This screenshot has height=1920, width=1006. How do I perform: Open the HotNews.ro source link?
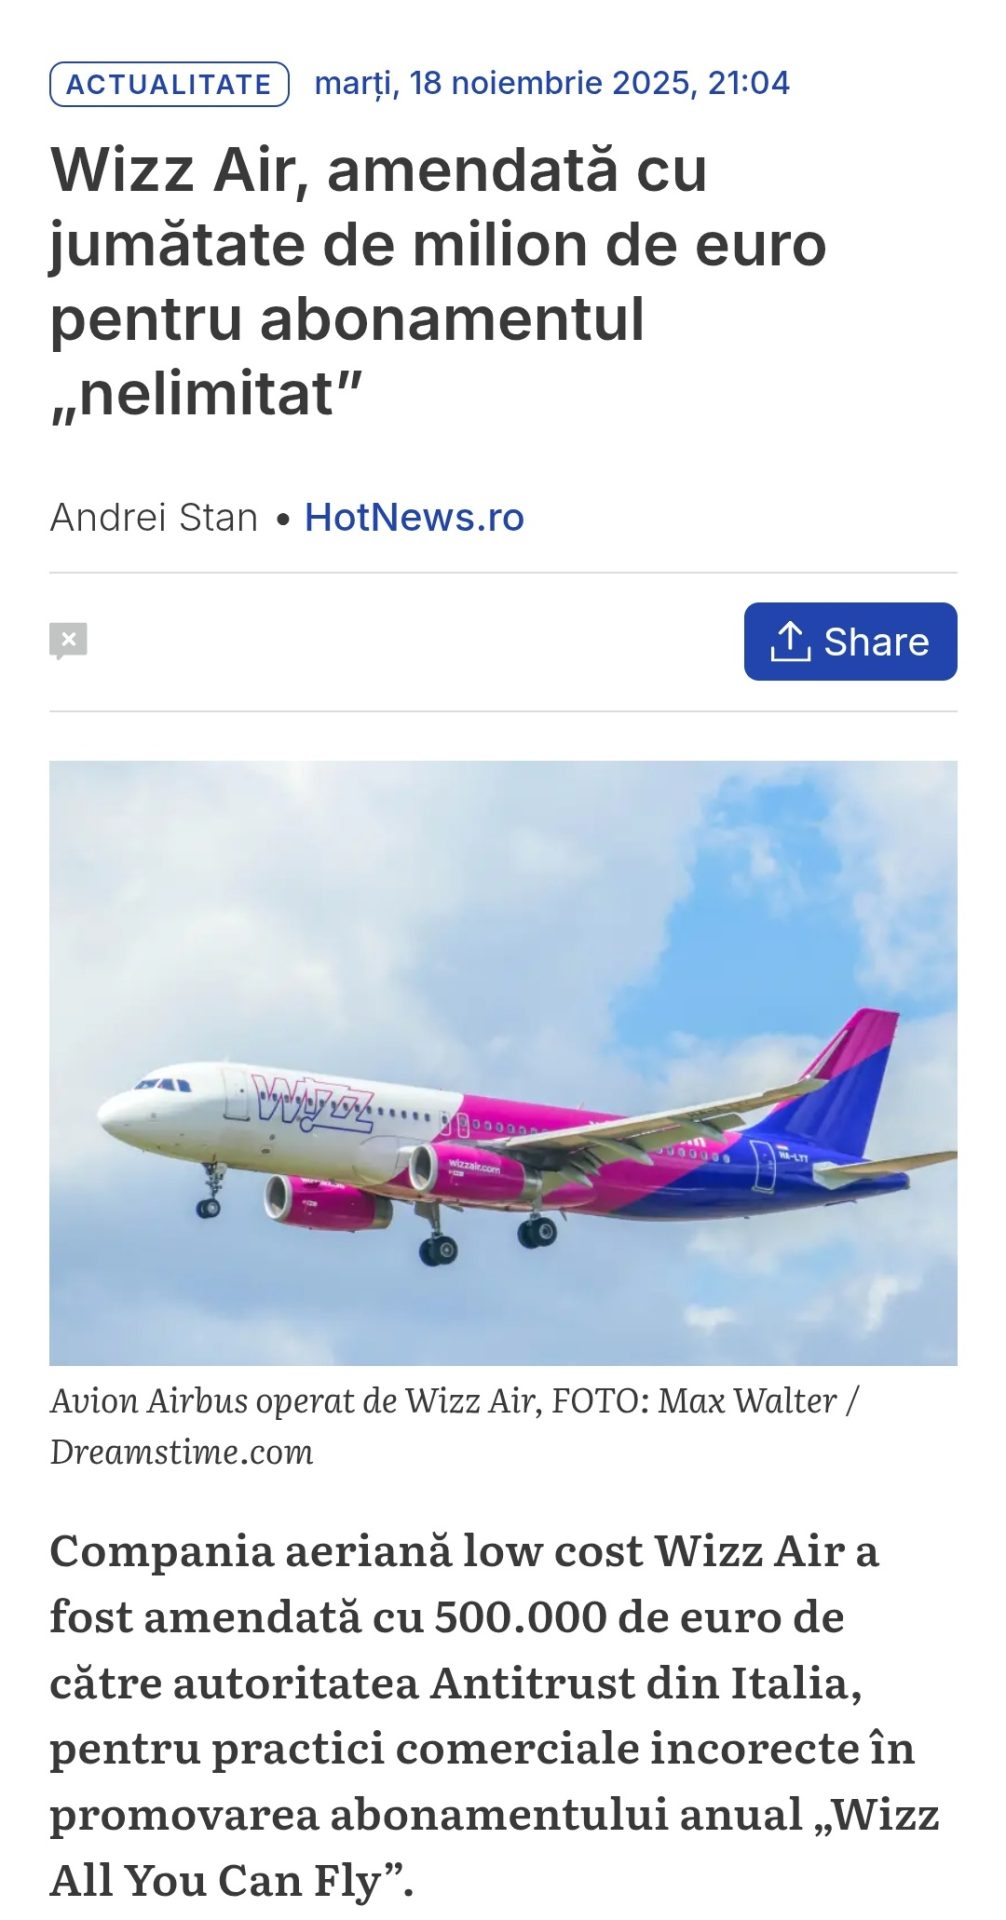pyautogui.click(x=414, y=517)
